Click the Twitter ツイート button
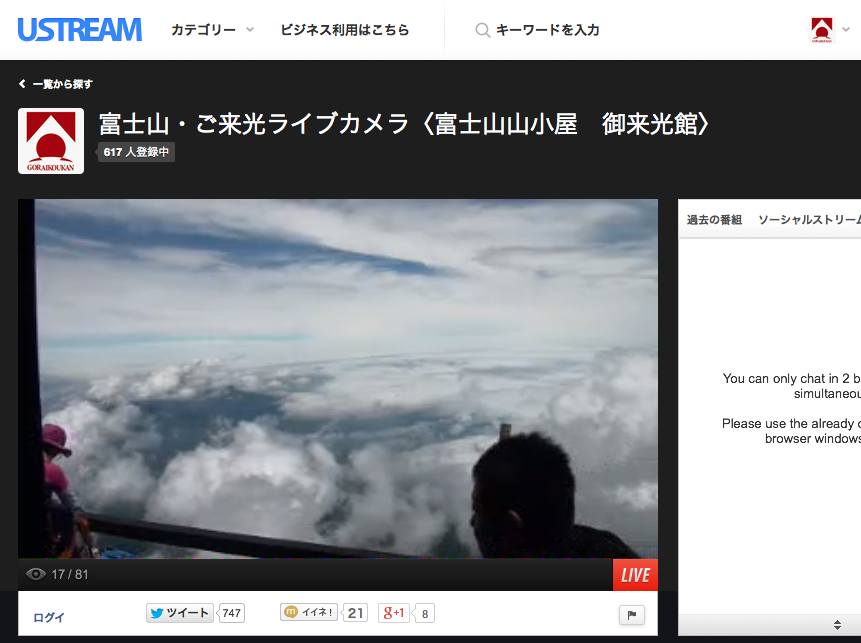 pos(180,613)
